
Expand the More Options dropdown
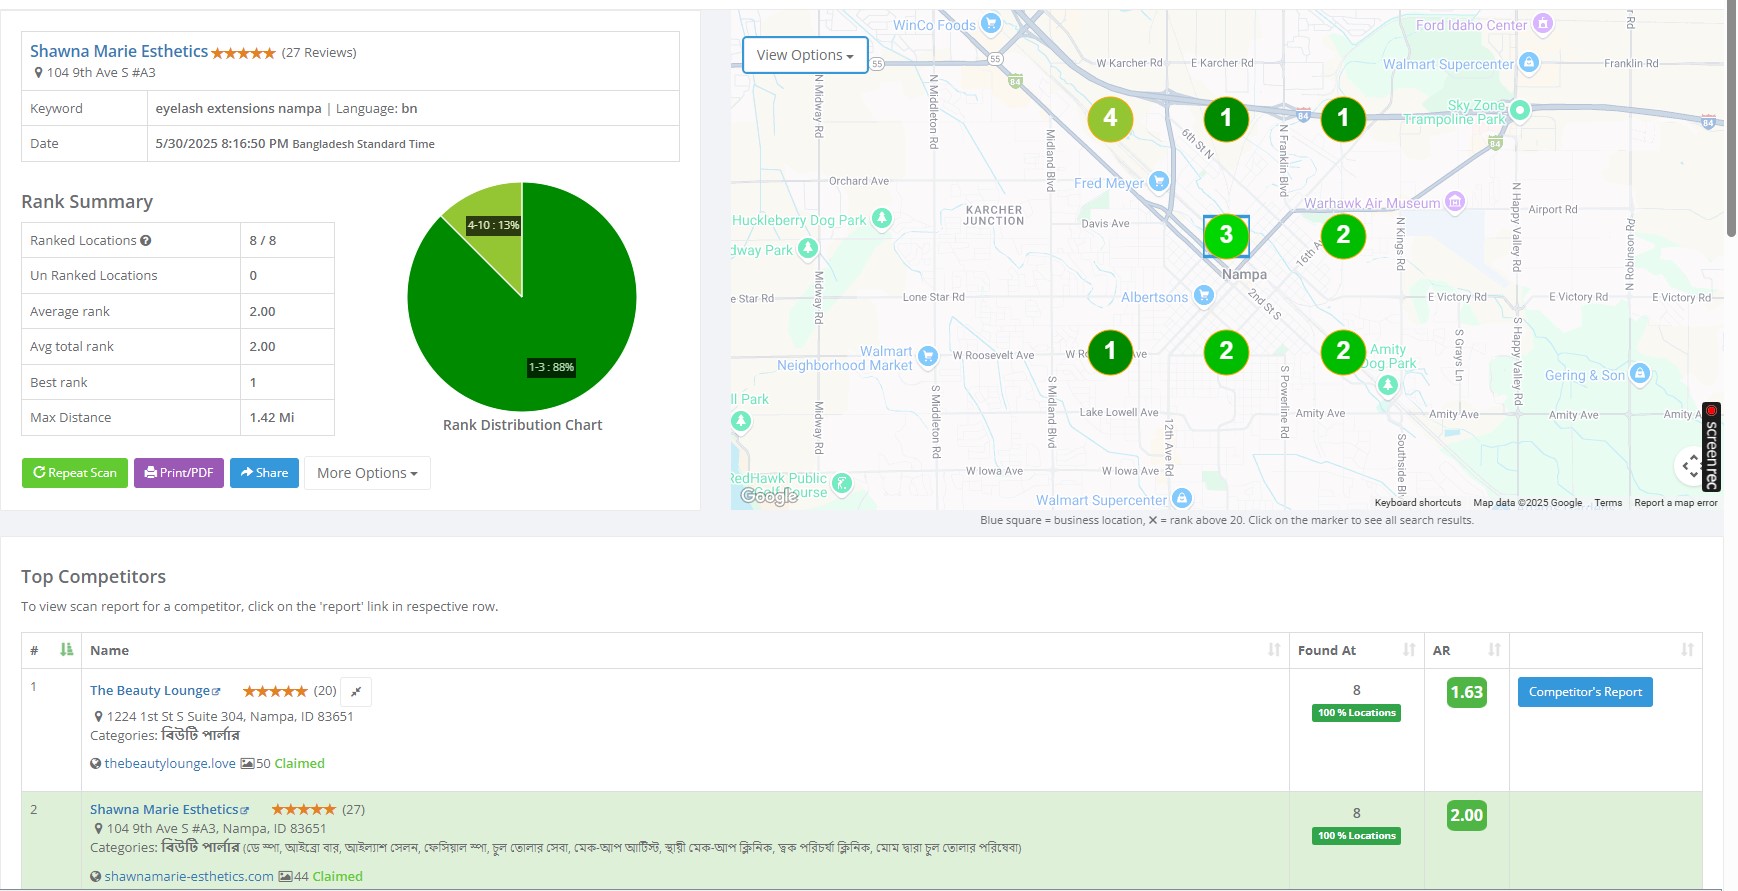(x=367, y=473)
